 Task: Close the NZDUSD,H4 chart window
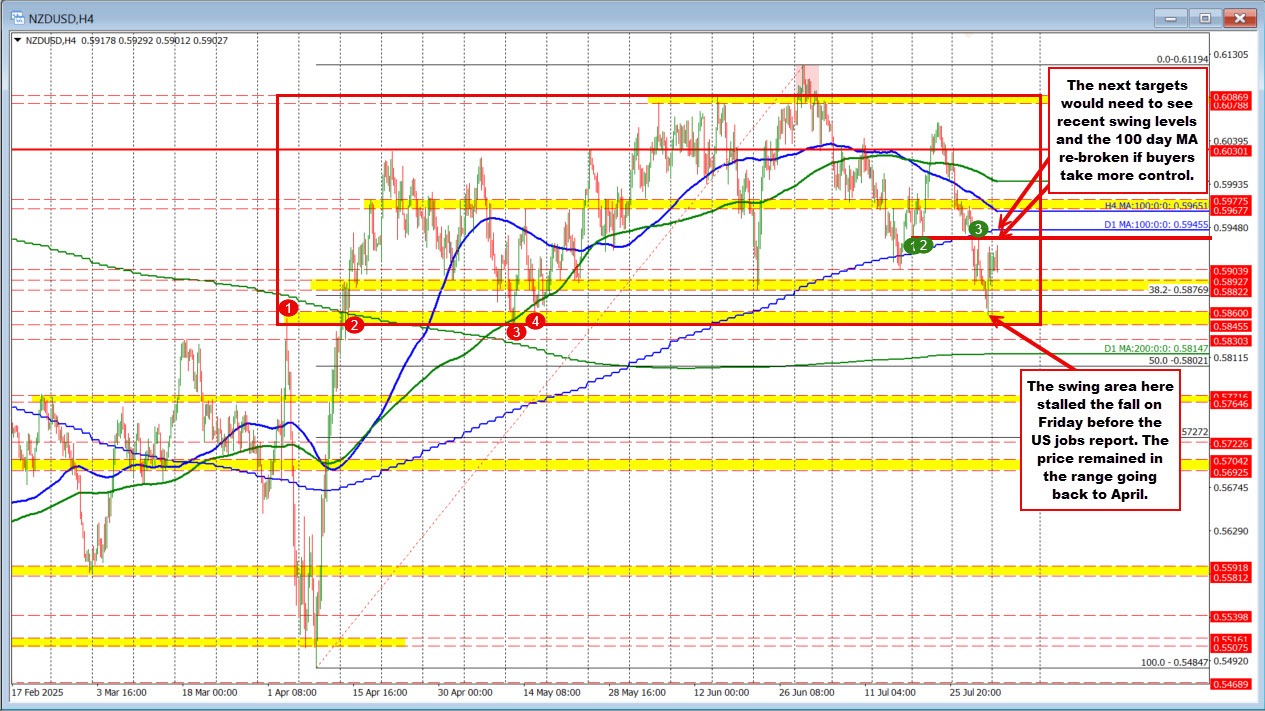click(x=1241, y=17)
